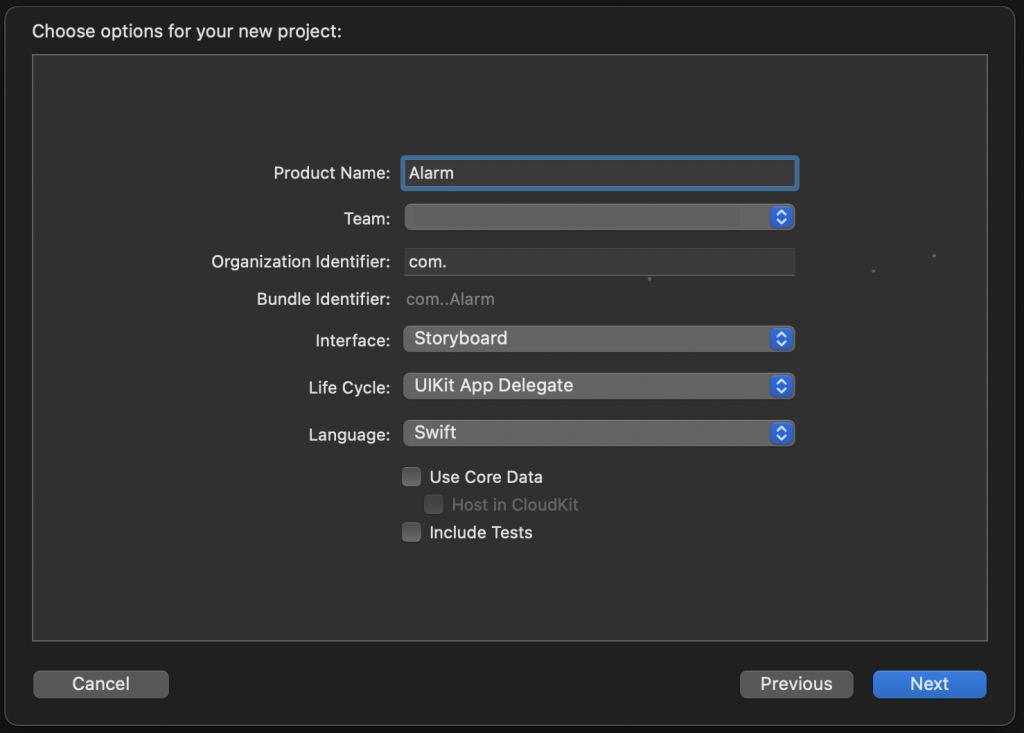
Task: Click the "Choose options for your new project" heading
Action: click(x=187, y=31)
